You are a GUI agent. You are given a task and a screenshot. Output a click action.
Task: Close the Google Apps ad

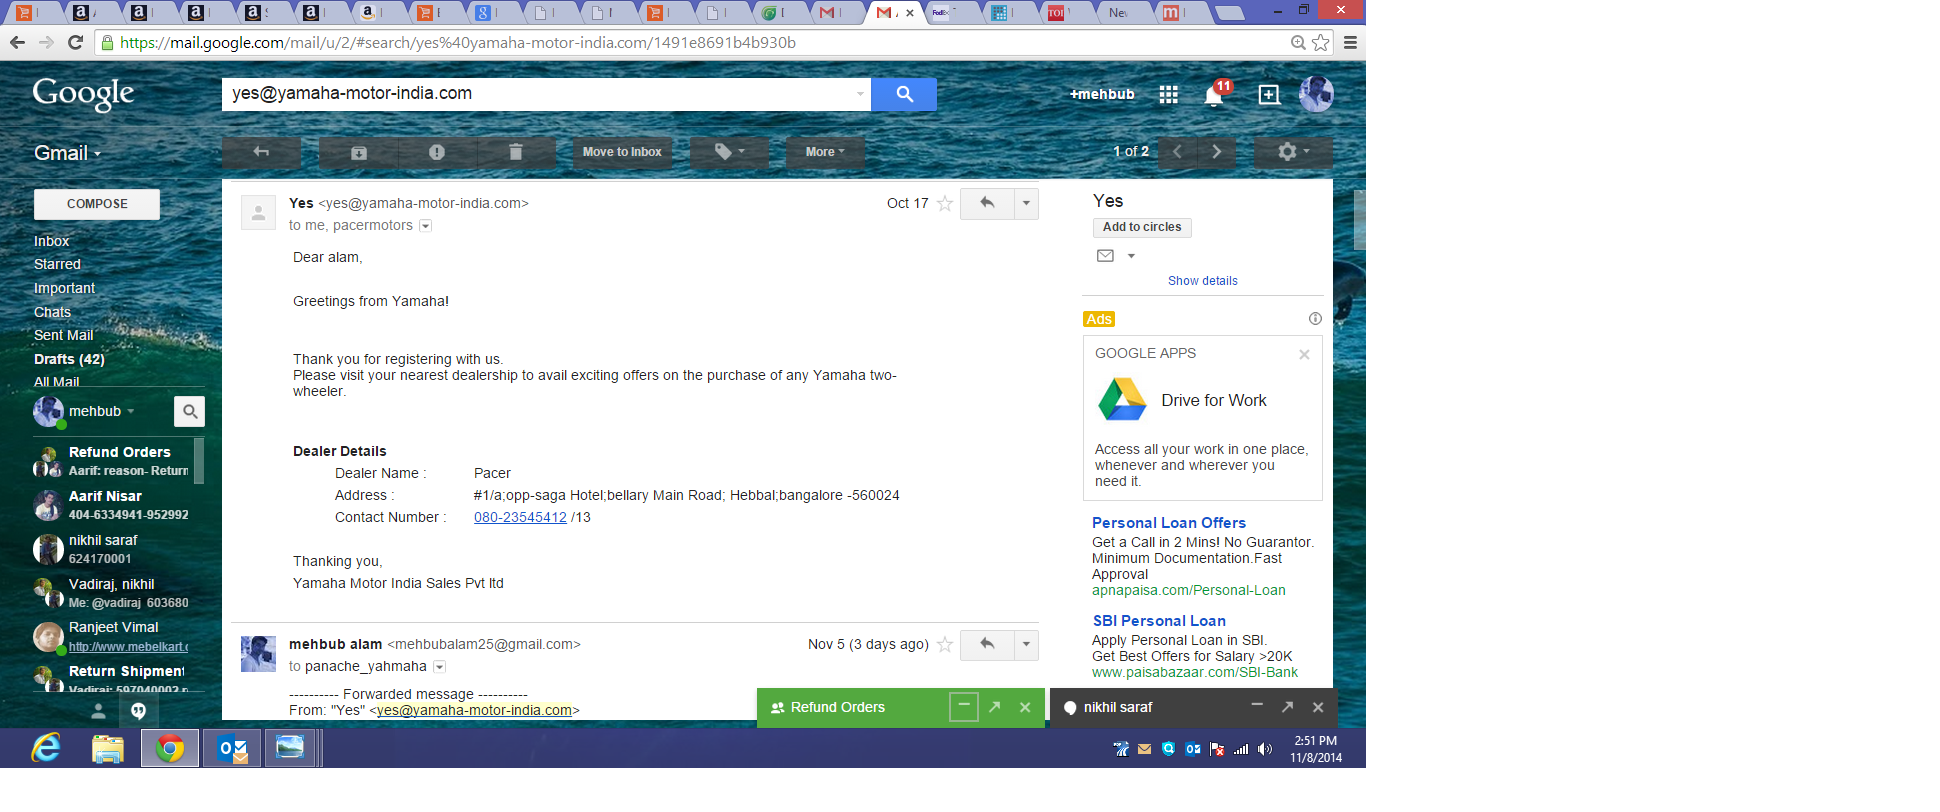[x=1304, y=355]
